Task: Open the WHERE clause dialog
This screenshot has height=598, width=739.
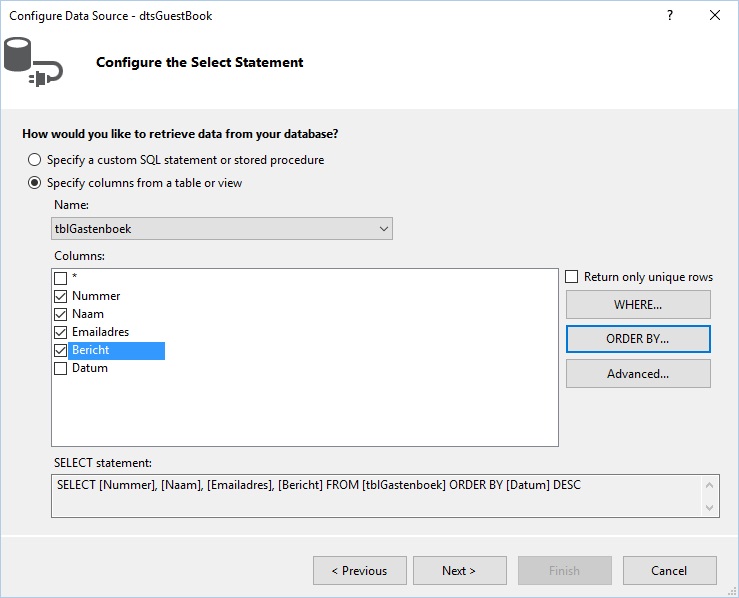Action: 638,304
